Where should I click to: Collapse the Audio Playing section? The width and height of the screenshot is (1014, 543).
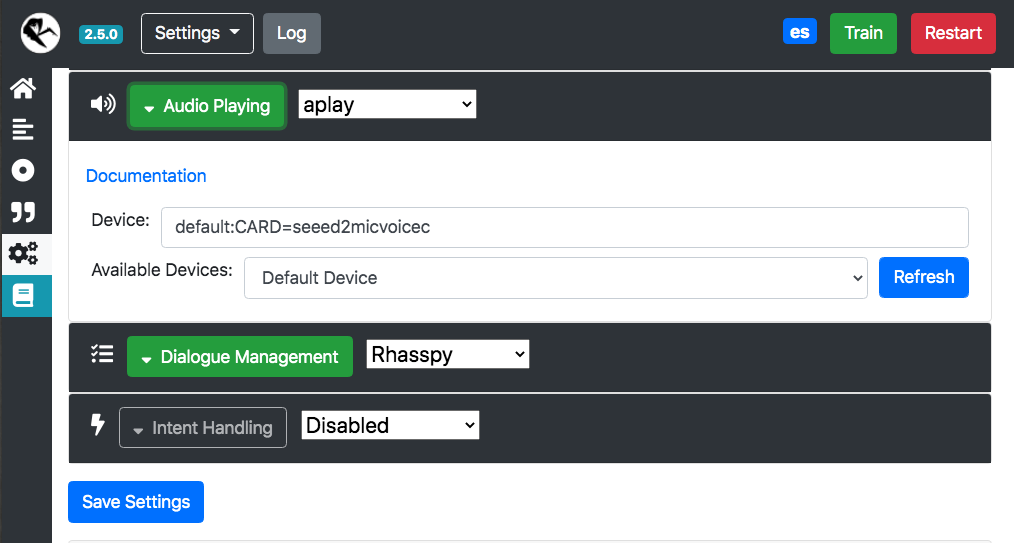click(x=208, y=106)
